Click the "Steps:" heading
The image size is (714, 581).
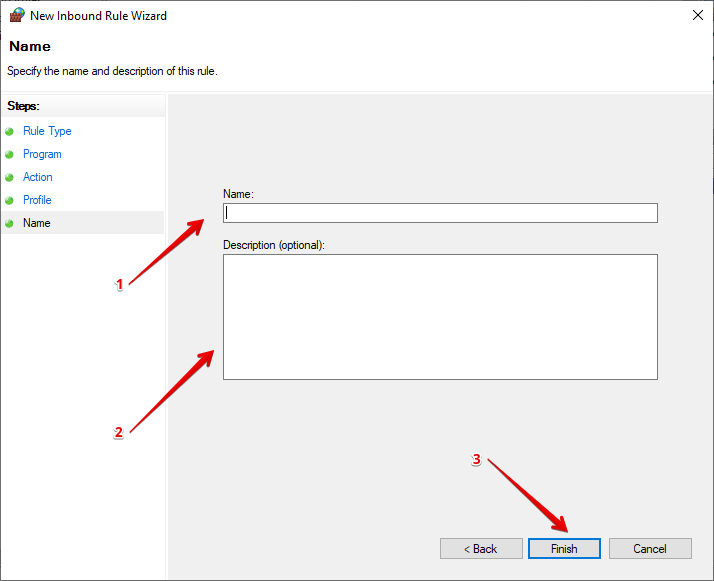[x=23, y=106]
